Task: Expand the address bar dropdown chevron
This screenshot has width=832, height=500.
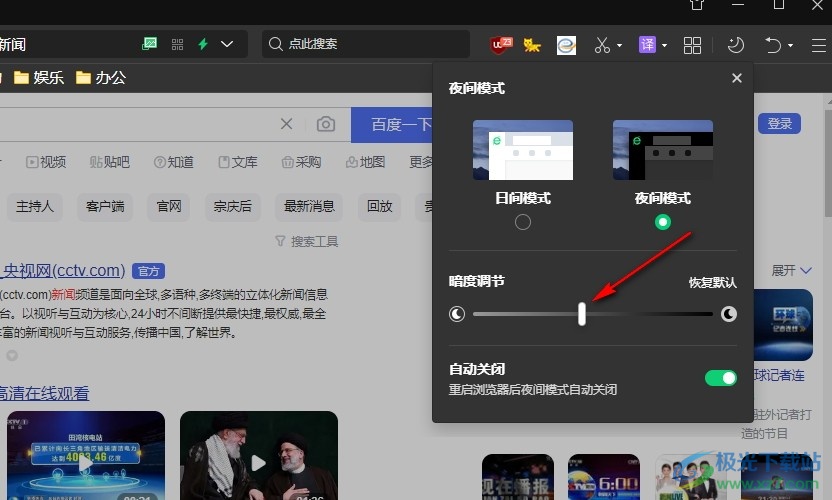Action: tap(227, 44)
